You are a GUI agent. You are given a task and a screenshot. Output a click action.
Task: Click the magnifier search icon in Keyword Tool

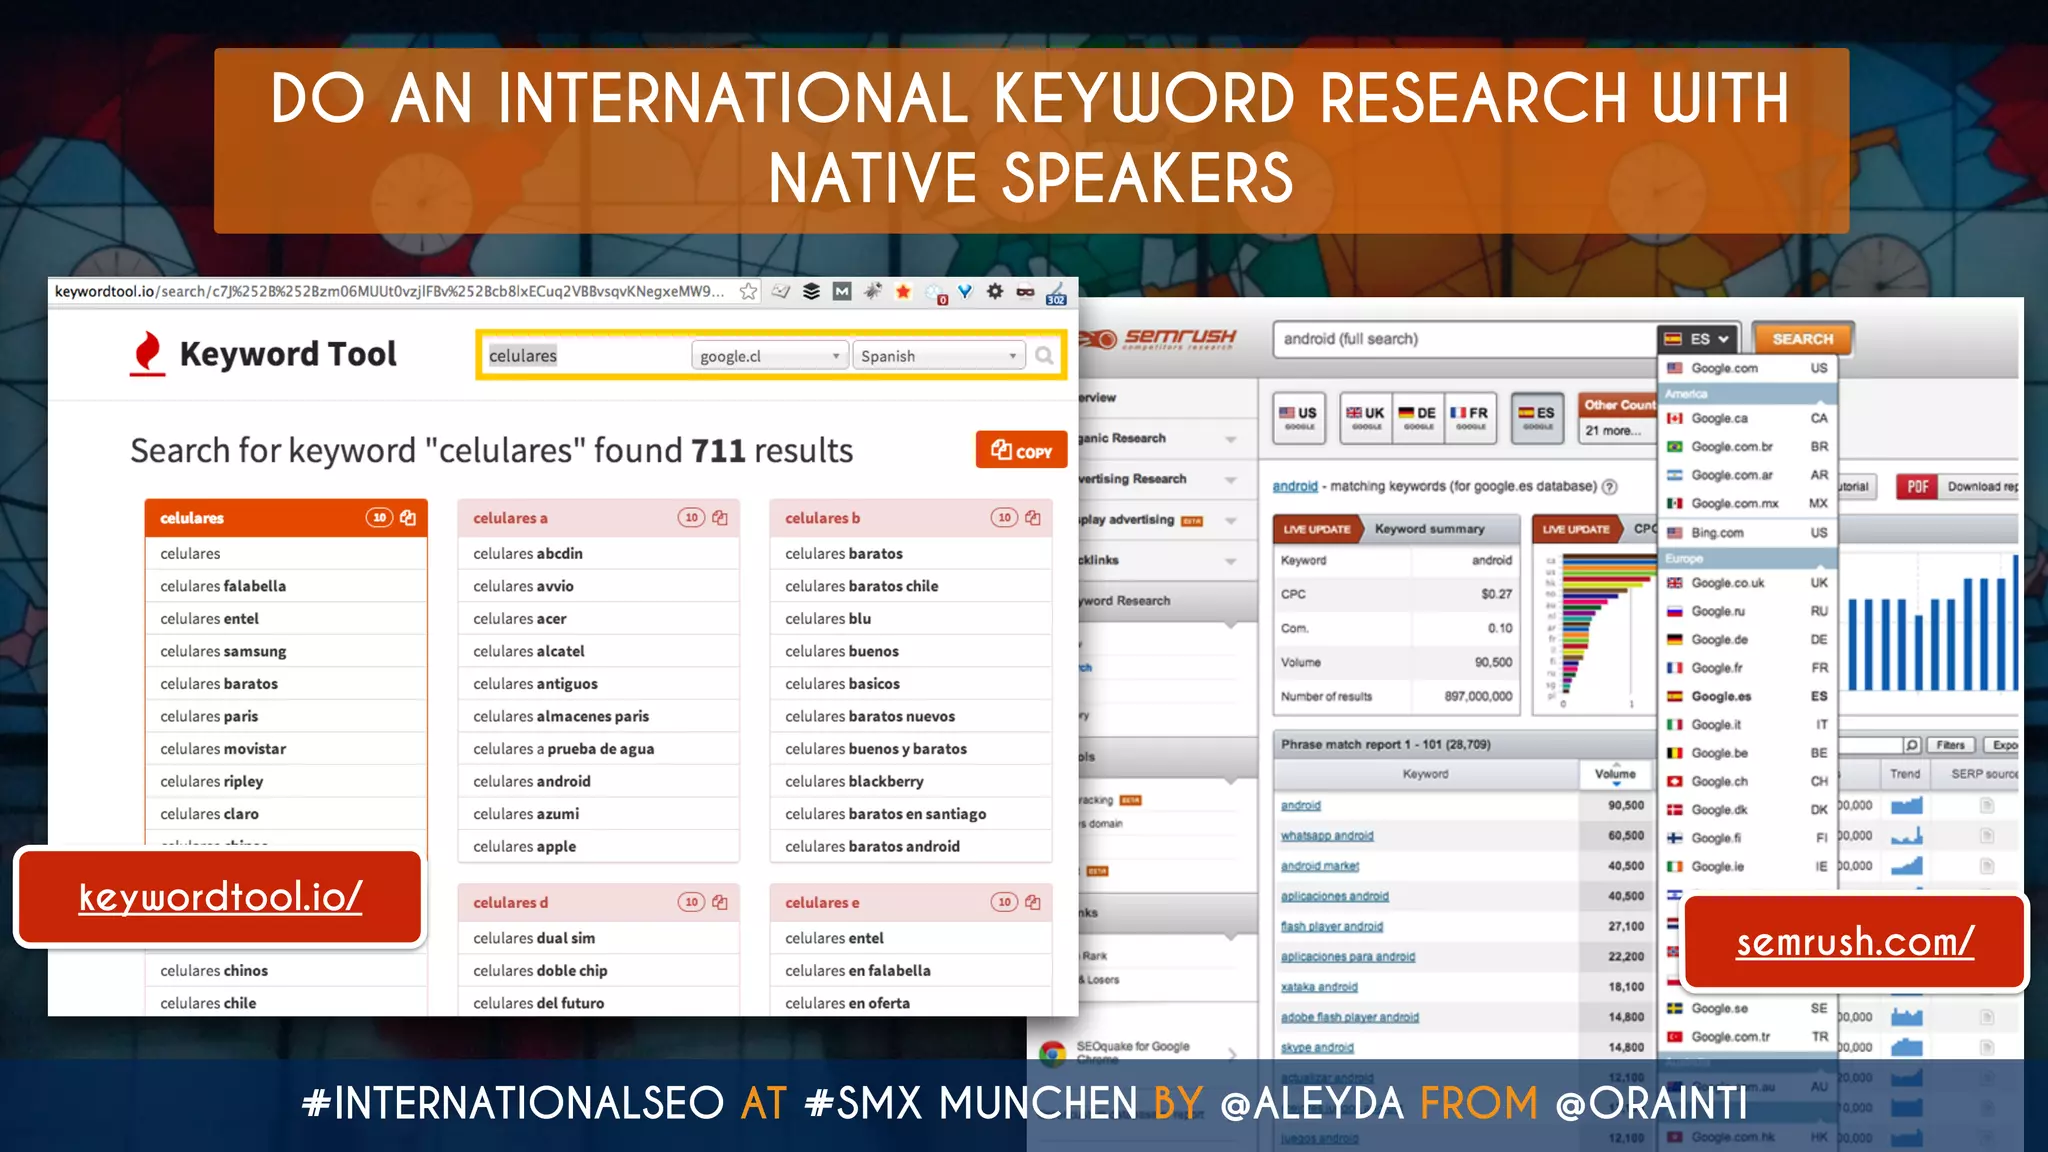[1044, 356]
